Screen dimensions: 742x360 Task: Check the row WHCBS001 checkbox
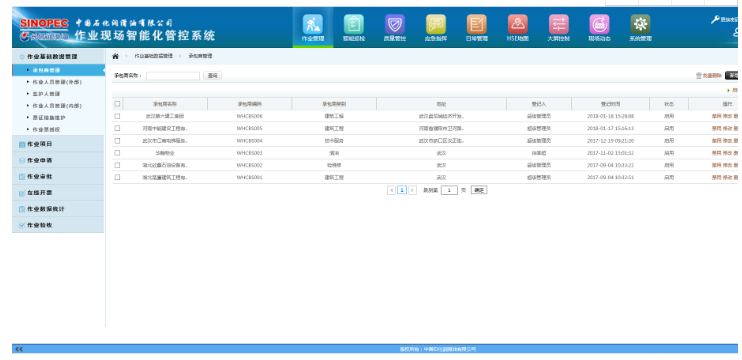pyautogui.click(x=117, y=177)
